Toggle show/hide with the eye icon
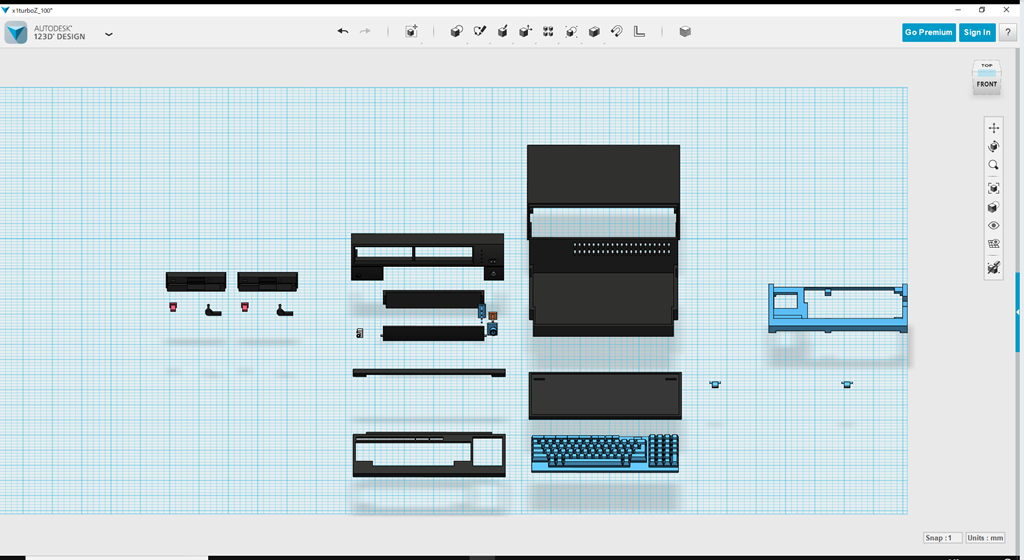 pyautogui.click(x=993, y=226)
